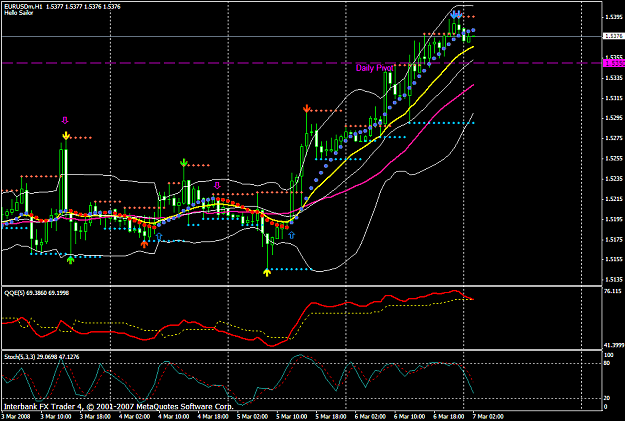625x421 pixels.
Task: Click the 1.5135 price axis label
Action: (614, 280)
